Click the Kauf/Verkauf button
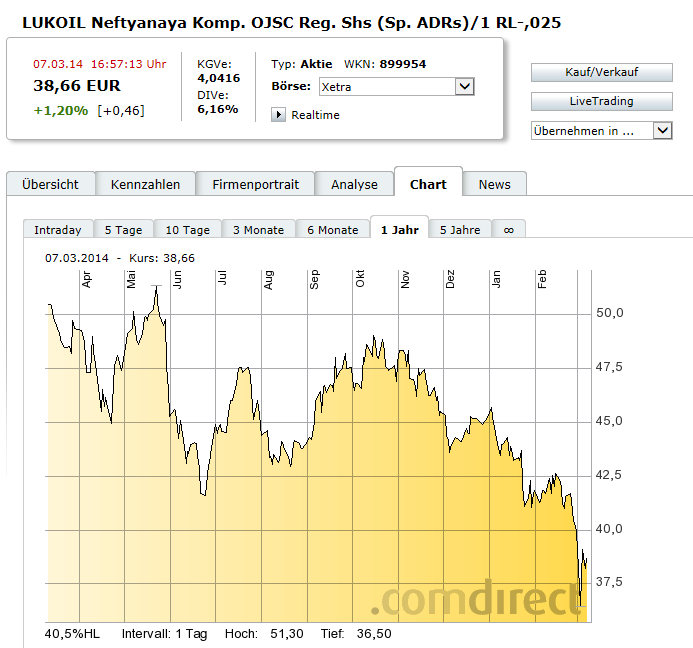Screen dimensions: 693x648 (x=602, y=72)
